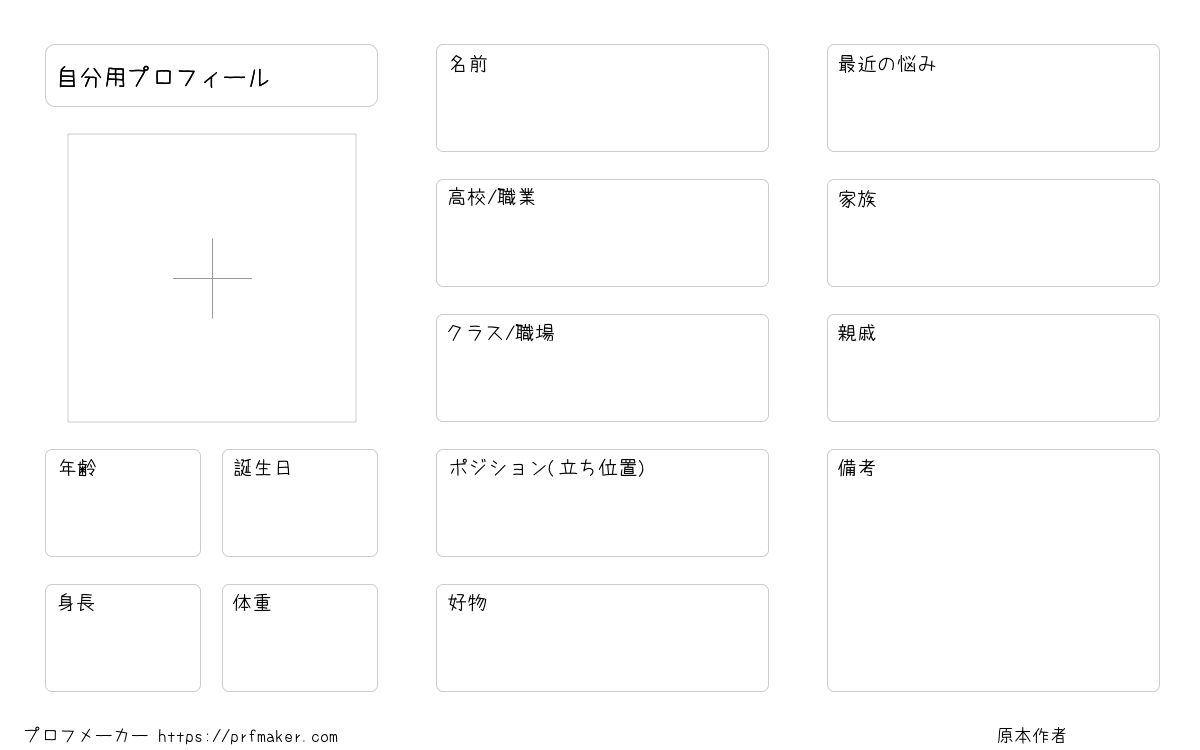Screen dimensions: 1200x750
Task: Click the 名前 input box
Action: 602,98
